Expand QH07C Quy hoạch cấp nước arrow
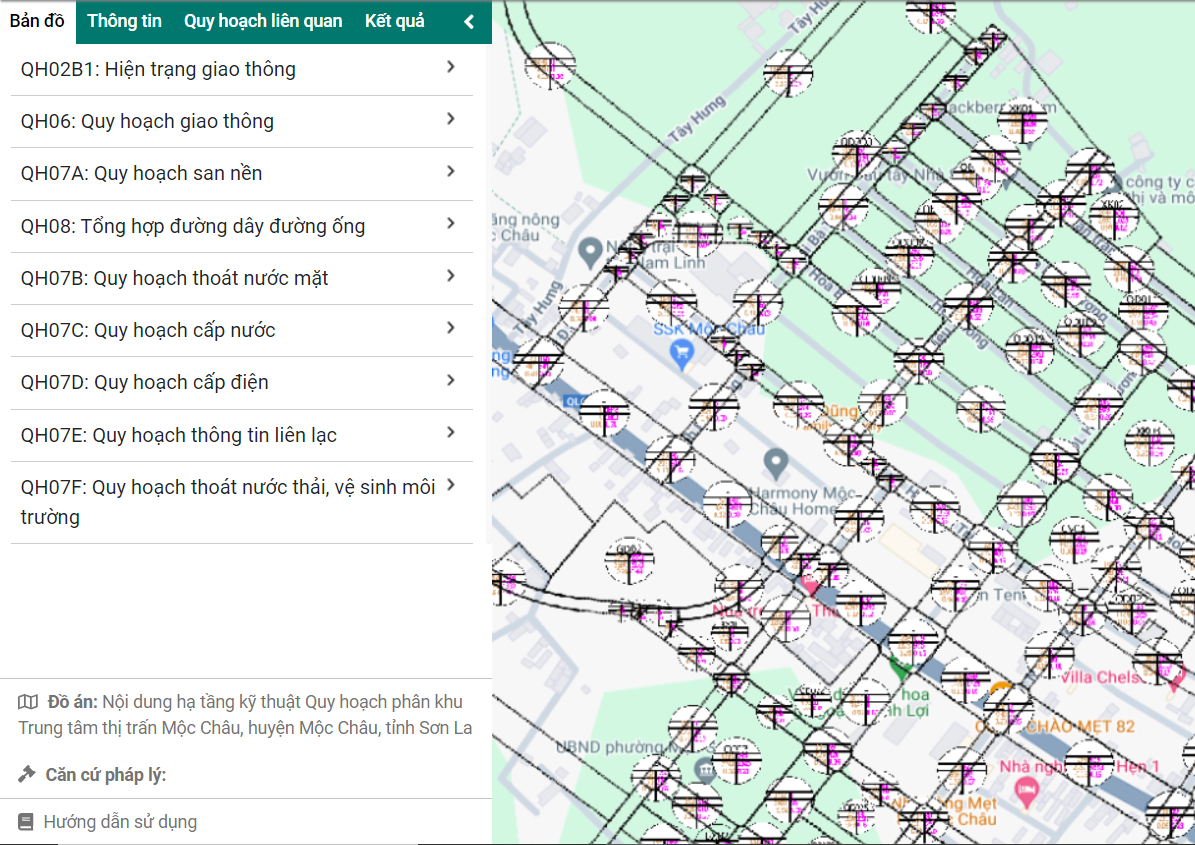Viewport: 1195px width, 845px height. 451,328
